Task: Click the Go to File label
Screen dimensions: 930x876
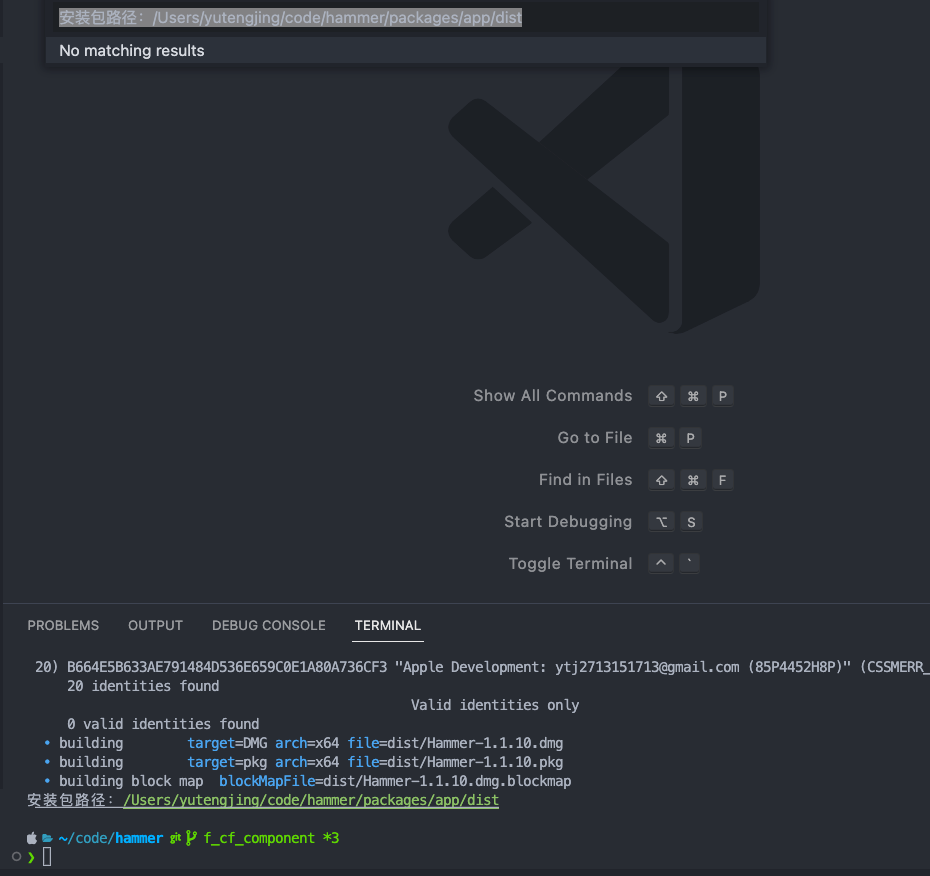Action: [x=595, y=438]
